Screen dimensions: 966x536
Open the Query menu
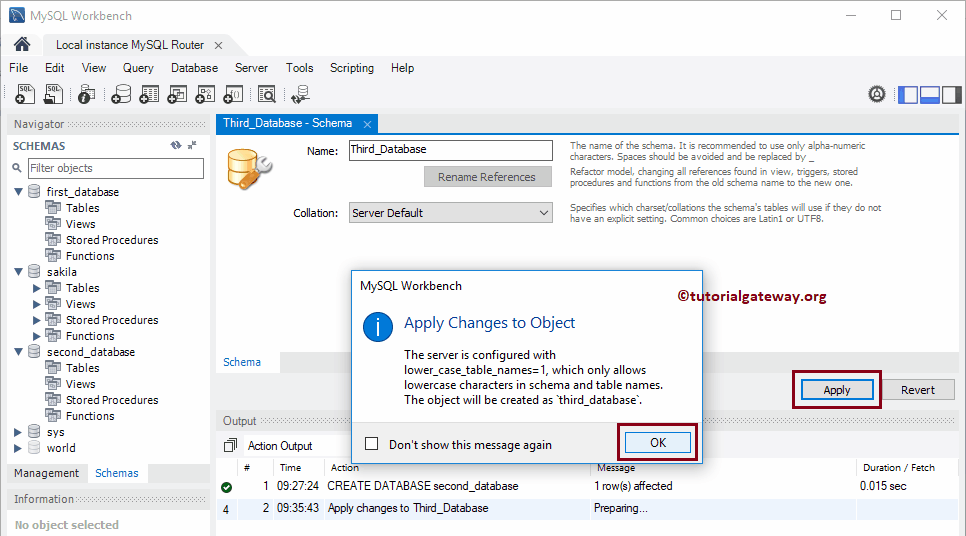point(138,68)
